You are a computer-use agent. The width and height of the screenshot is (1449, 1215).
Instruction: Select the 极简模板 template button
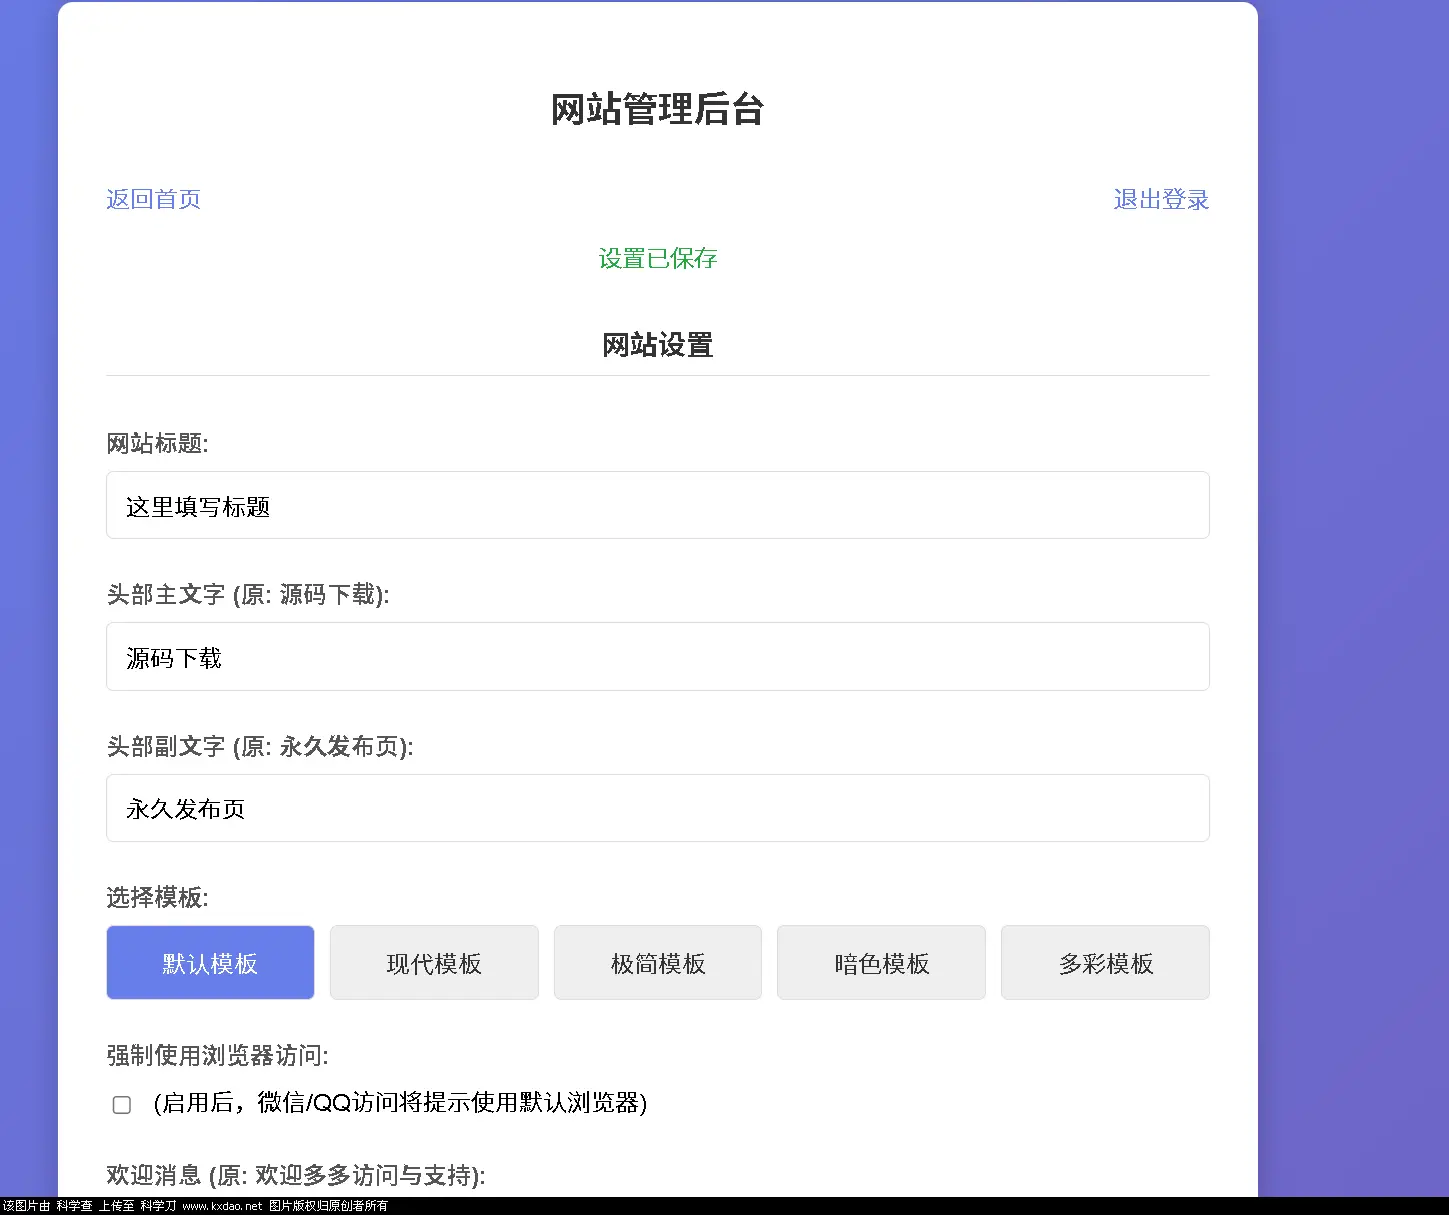[x=657, y=962]
